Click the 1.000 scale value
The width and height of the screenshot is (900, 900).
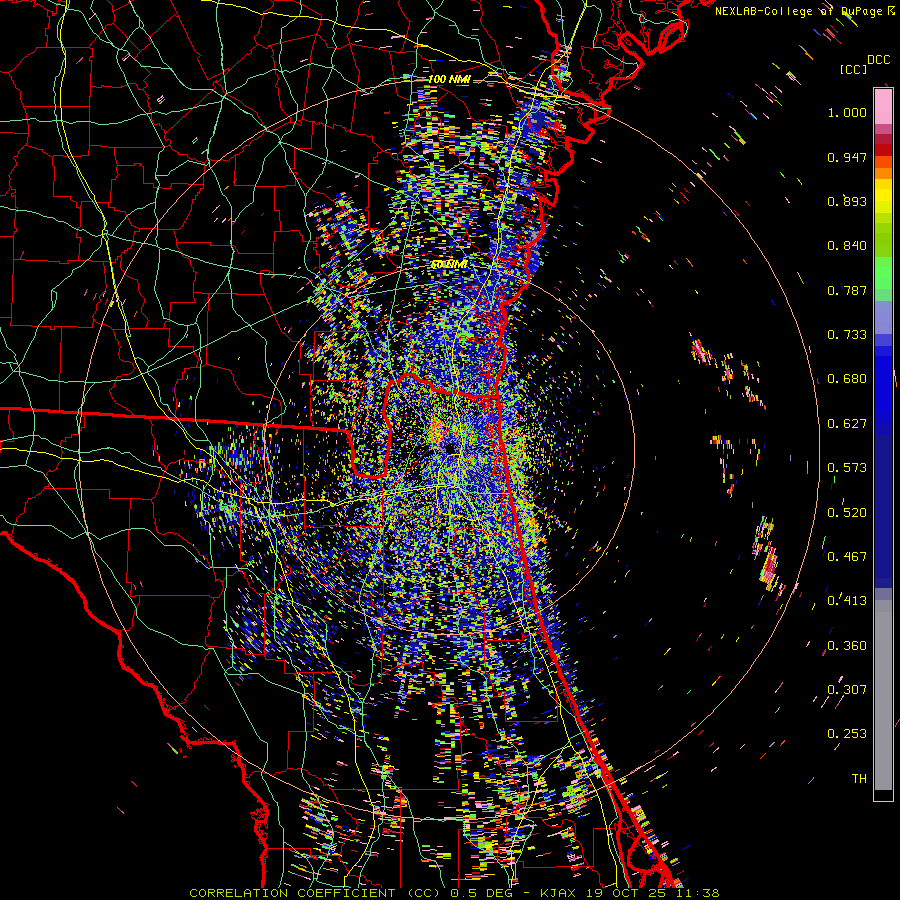pyautogui.click(x=847, y=112)
